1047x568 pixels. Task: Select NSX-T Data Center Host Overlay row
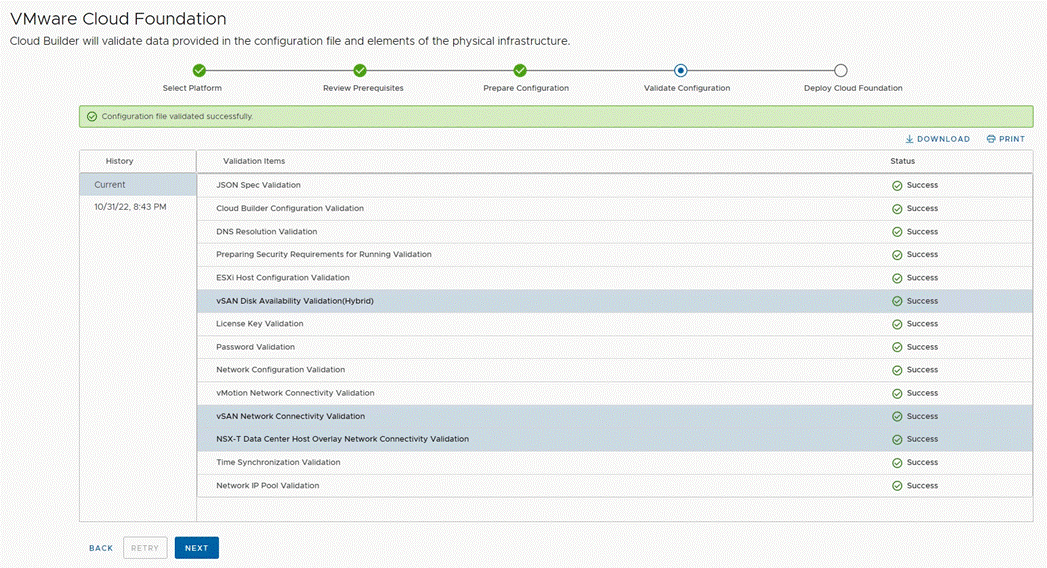[x=615, y=439]
